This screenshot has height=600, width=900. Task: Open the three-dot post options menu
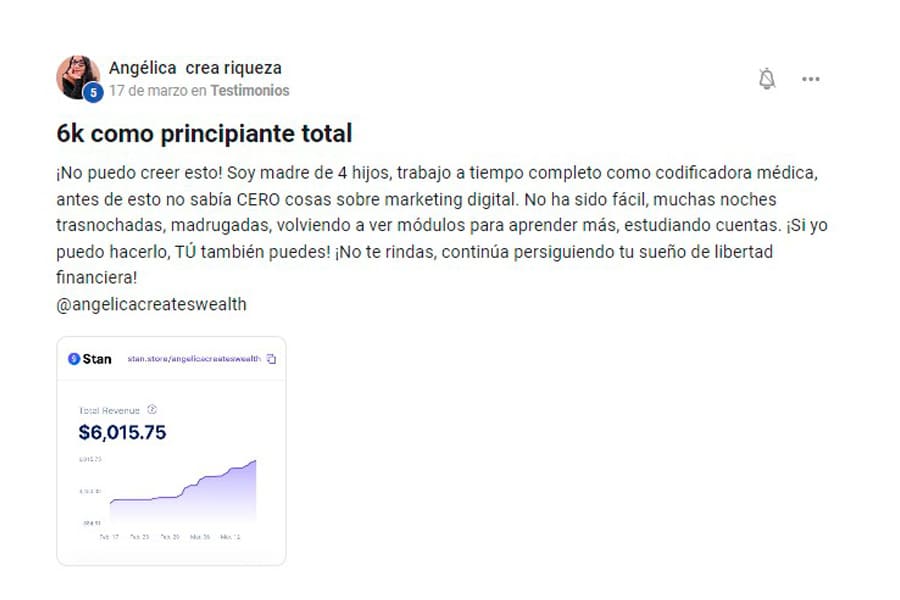click(x=811, y=79)
